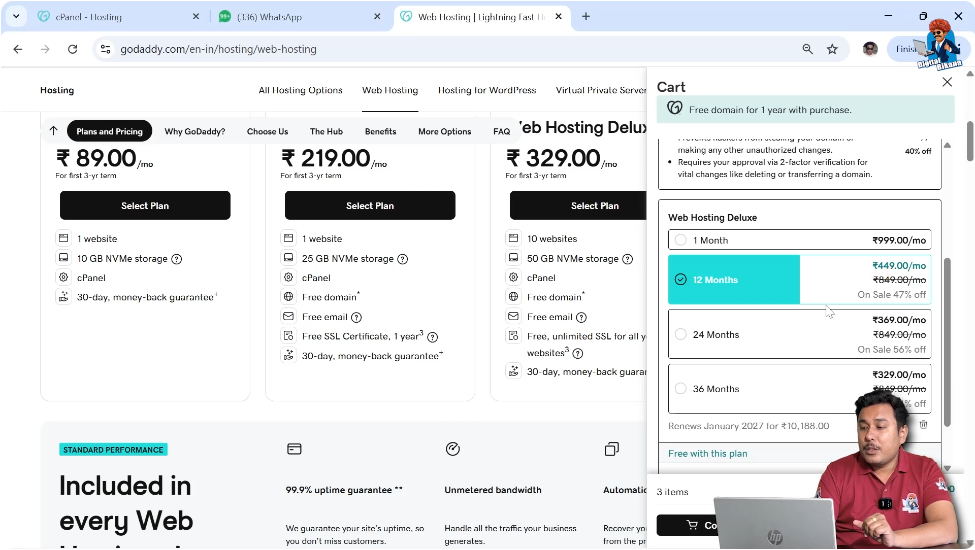This screenshot has height=550, width=975.
Task: Delete Web Hosting Deluxe with trash icon
Action: [x=923, y=424]
